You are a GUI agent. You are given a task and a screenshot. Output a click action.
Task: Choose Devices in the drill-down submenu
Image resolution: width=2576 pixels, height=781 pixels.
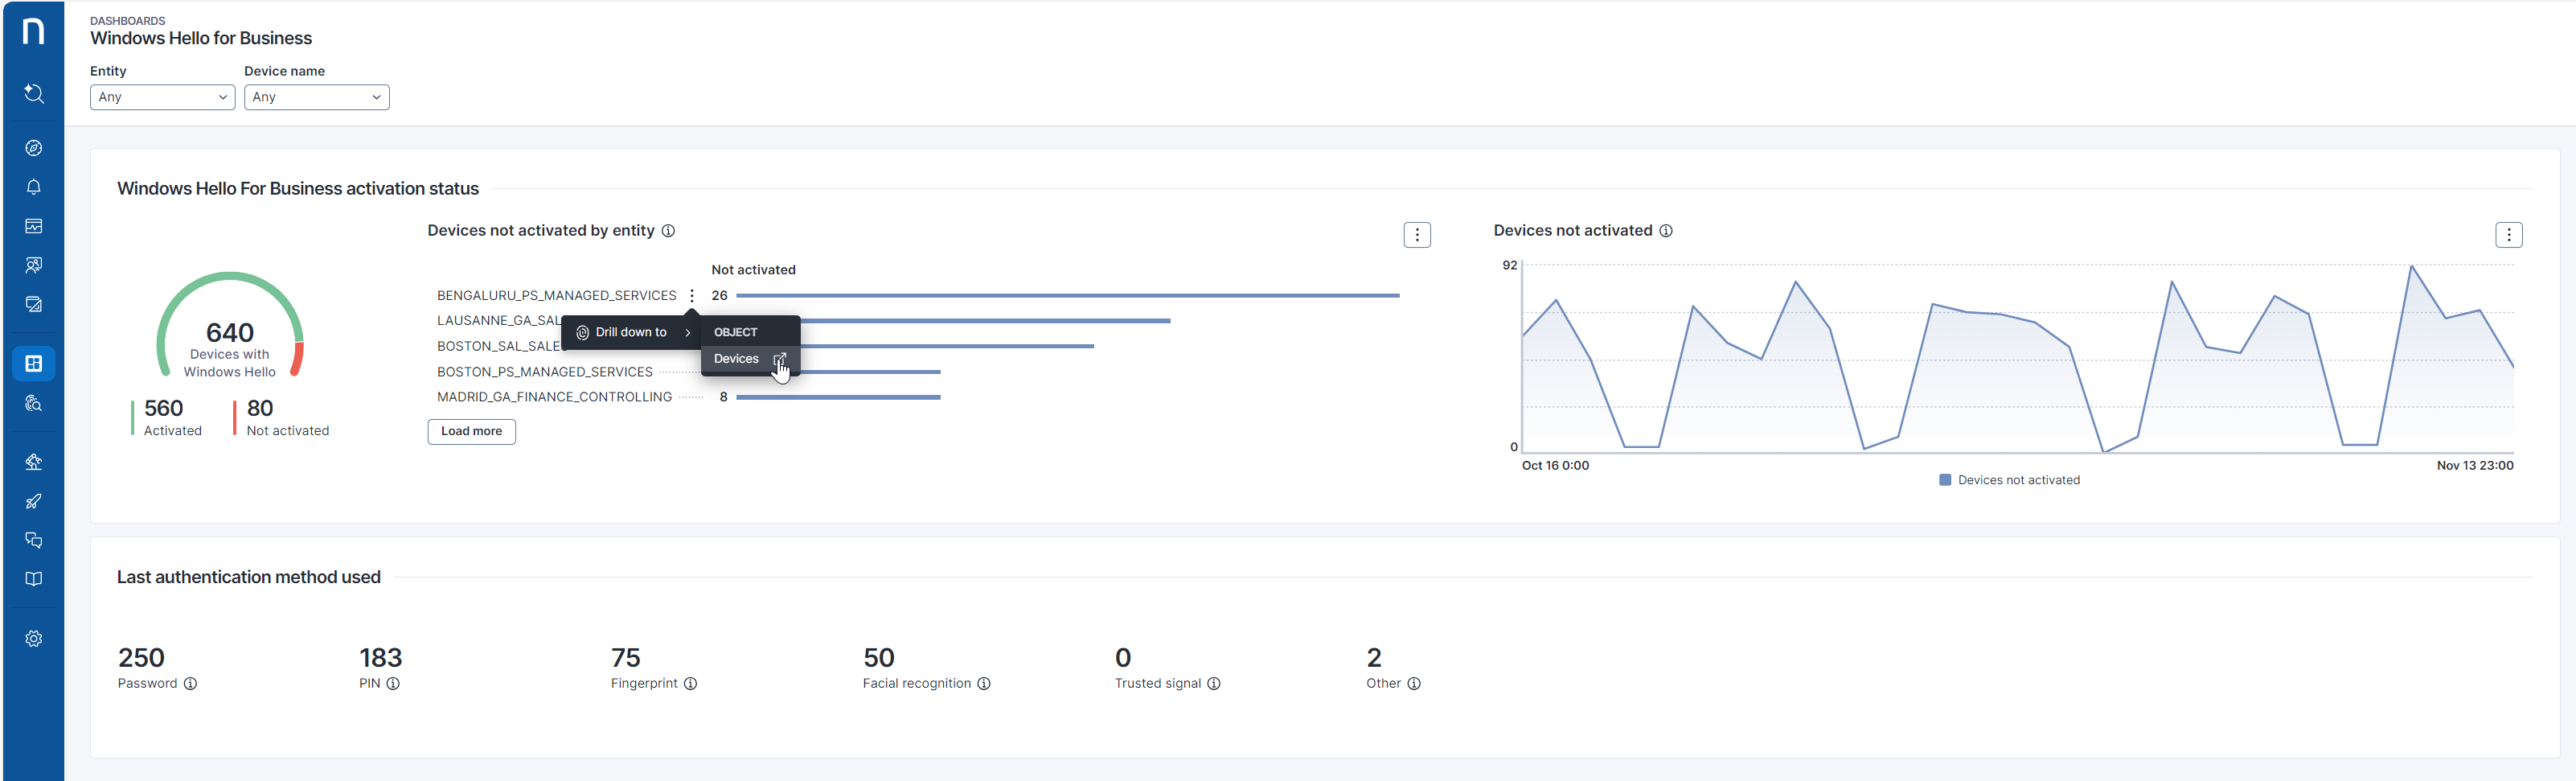click(x=737, y=359)
